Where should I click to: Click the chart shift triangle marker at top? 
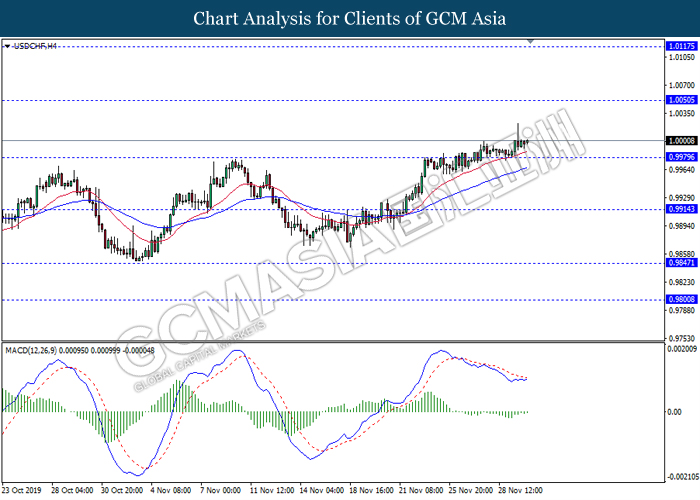530,41
